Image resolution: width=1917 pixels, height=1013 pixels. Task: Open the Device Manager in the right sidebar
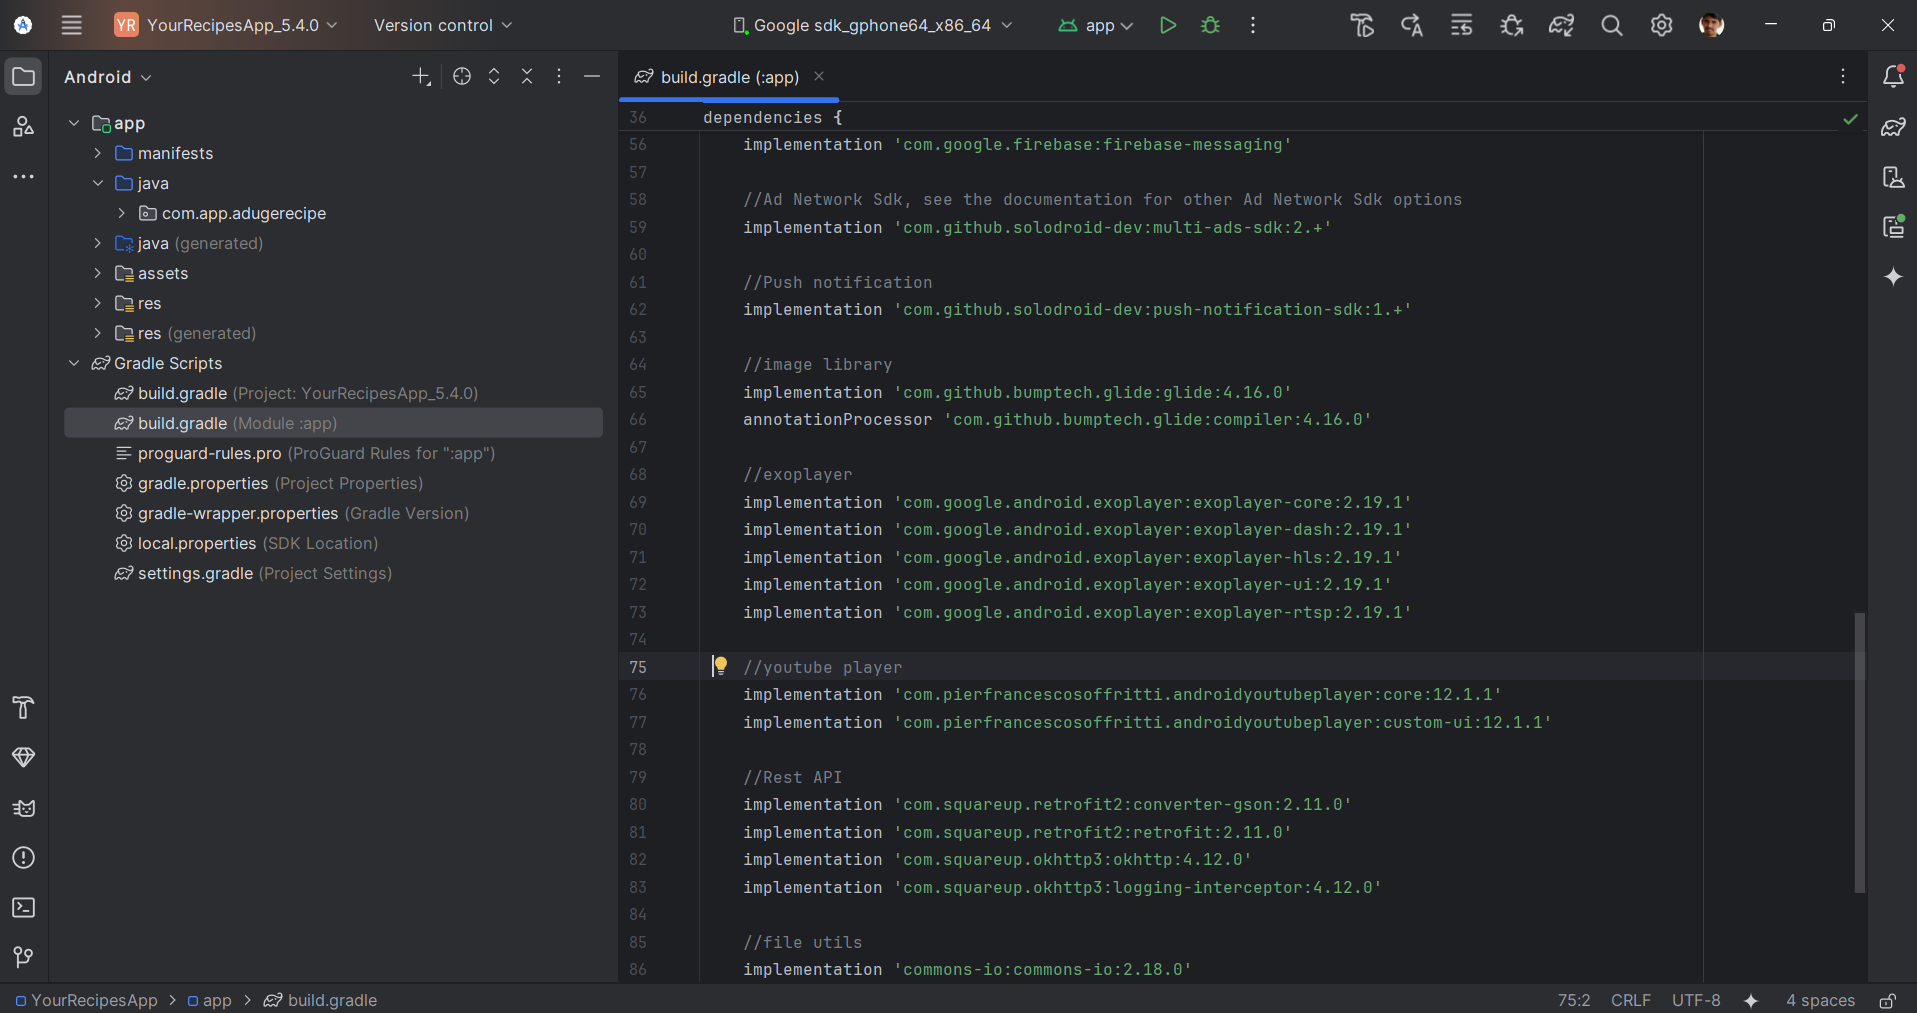(x=1893, y=177)
